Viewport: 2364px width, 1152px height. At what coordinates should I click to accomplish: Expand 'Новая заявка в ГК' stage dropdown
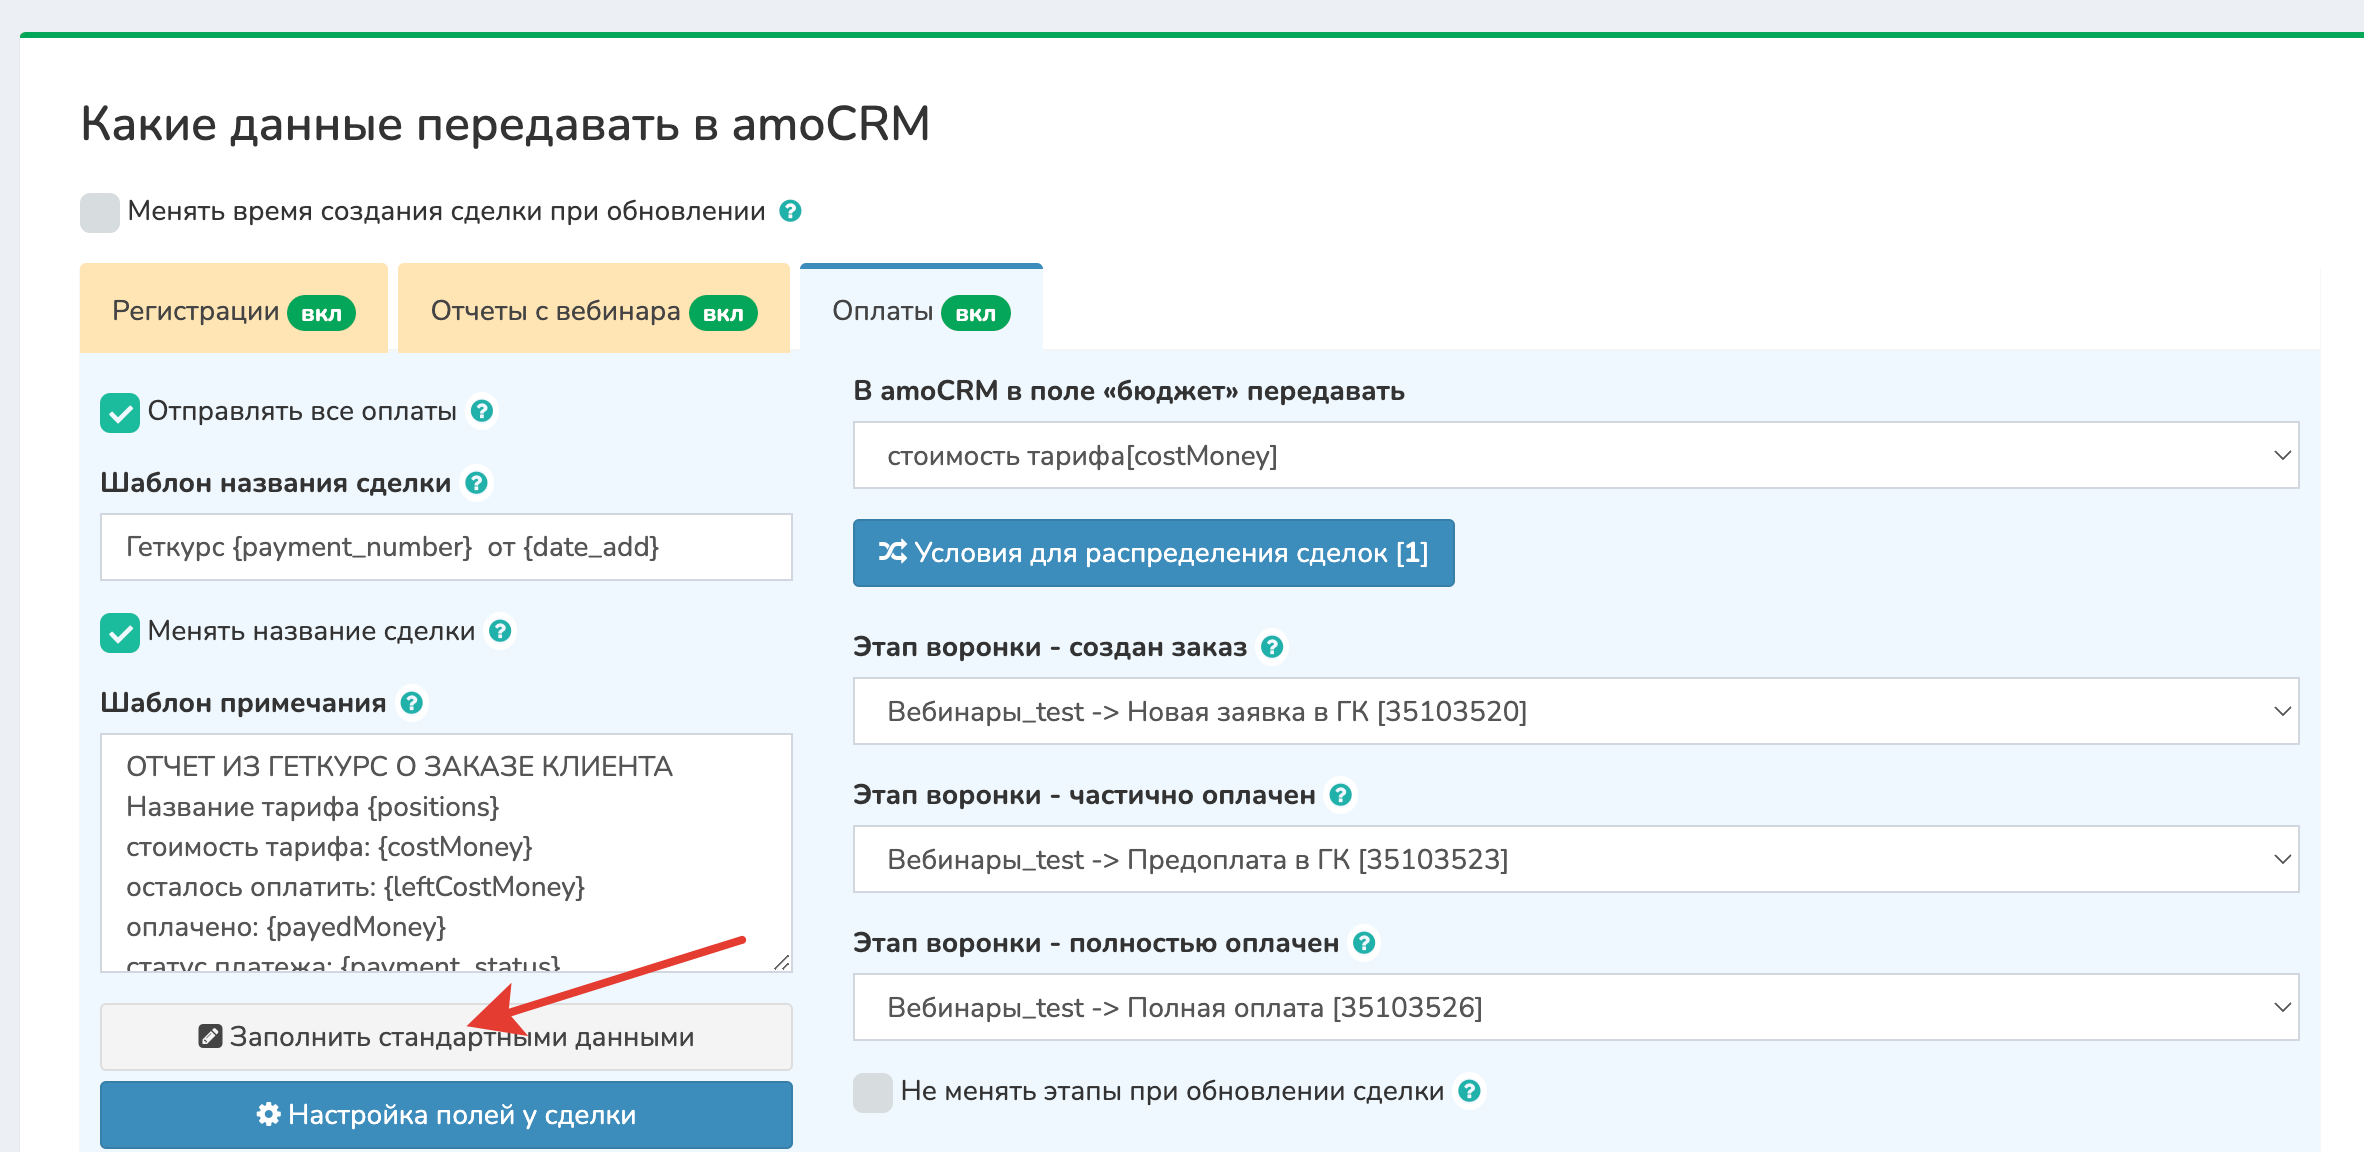tap(1575, 712)
